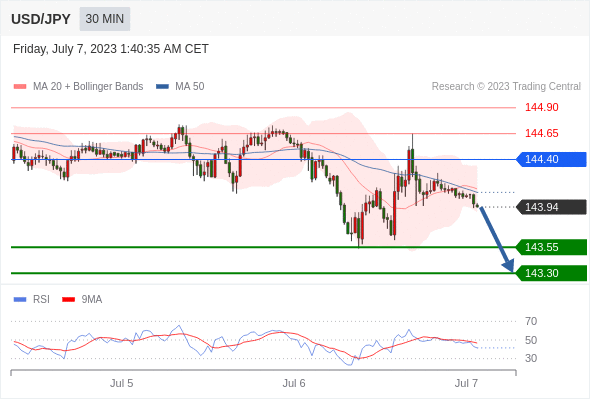
Task: Click the MA 20 + Bollinger Bands swatch
Action: coord(20,87)
